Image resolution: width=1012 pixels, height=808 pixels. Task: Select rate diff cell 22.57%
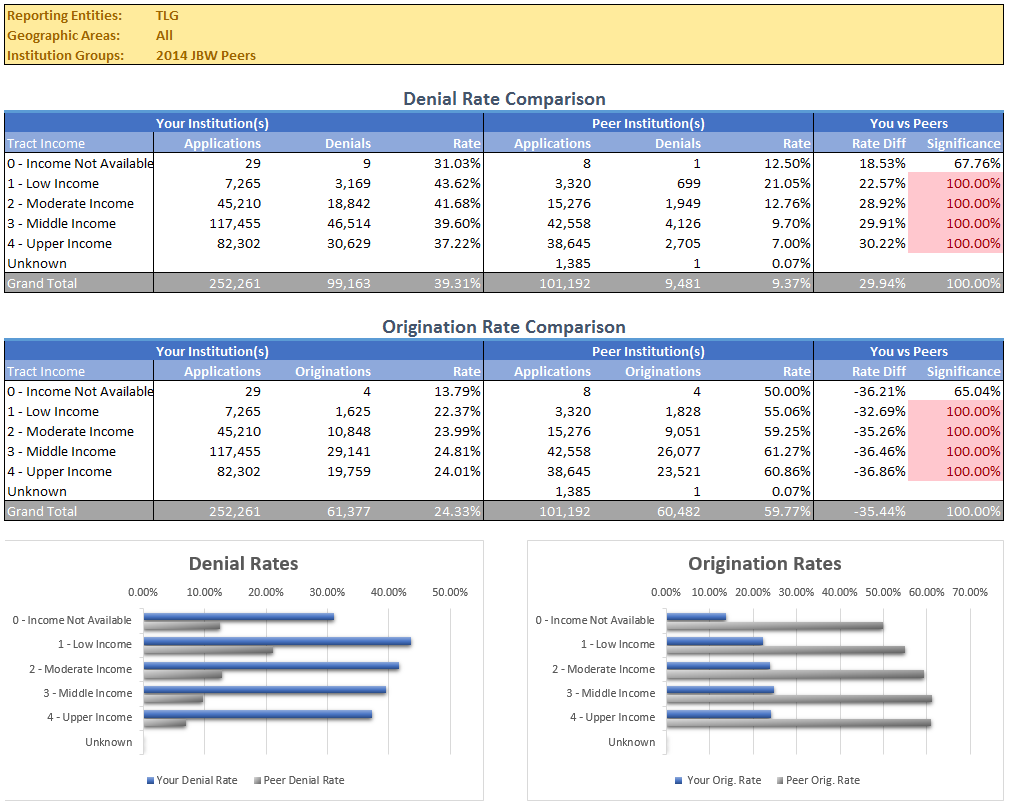[x=882, y=183]
